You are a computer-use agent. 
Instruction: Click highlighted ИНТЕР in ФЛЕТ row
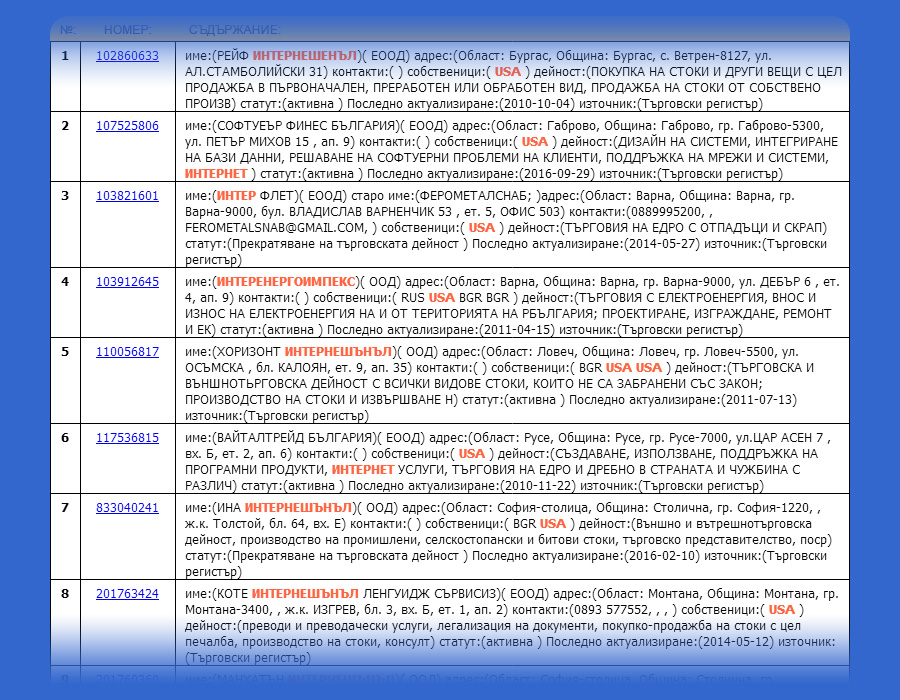point(236,196)
